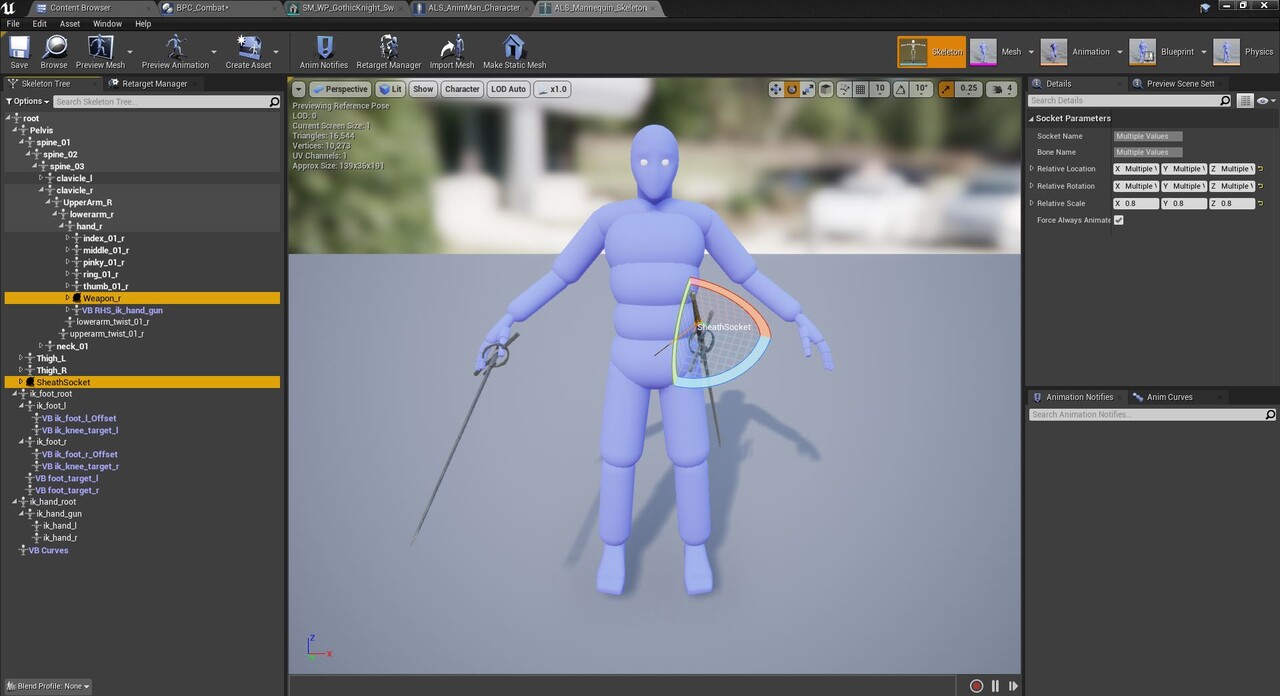Click the Make Static Mesh icon
Viewport: 1280px width, 696px height.
514,50
